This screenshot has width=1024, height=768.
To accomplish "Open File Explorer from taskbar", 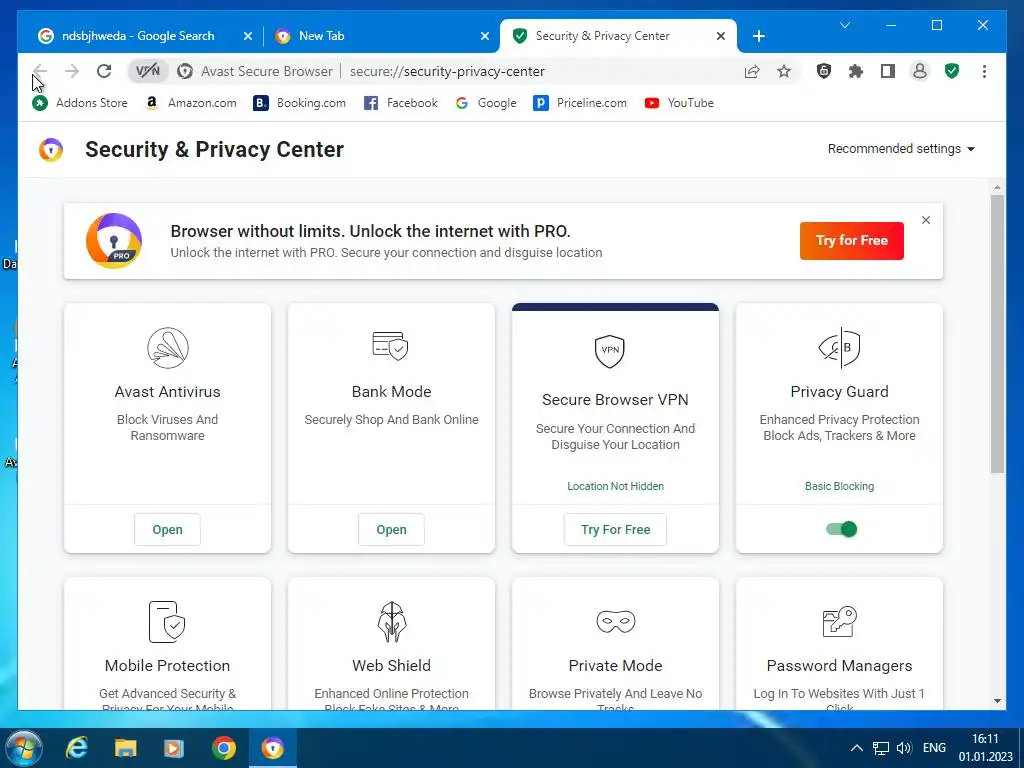I will 125,748.
